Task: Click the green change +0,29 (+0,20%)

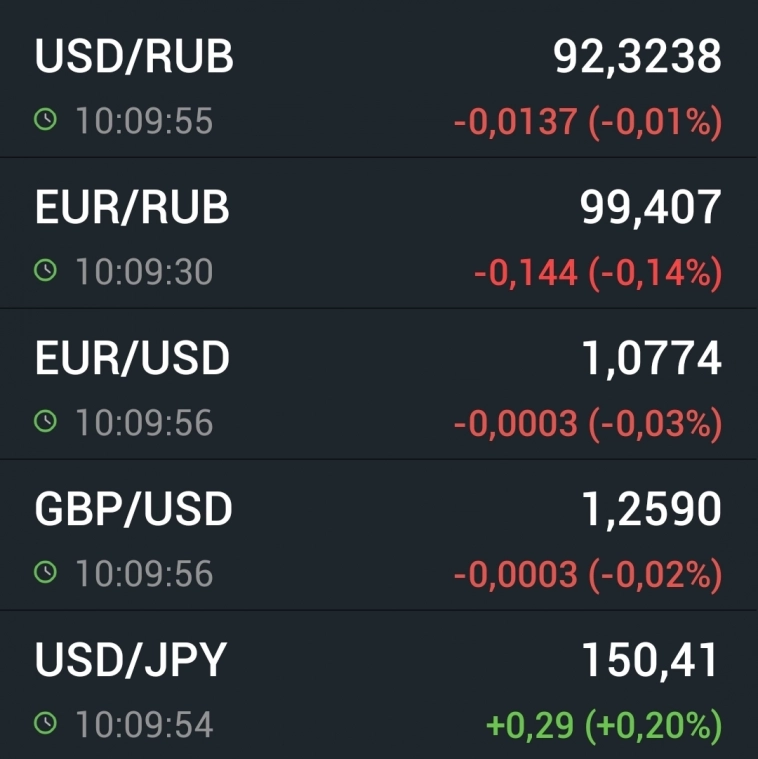Action: tap(603, 724)
